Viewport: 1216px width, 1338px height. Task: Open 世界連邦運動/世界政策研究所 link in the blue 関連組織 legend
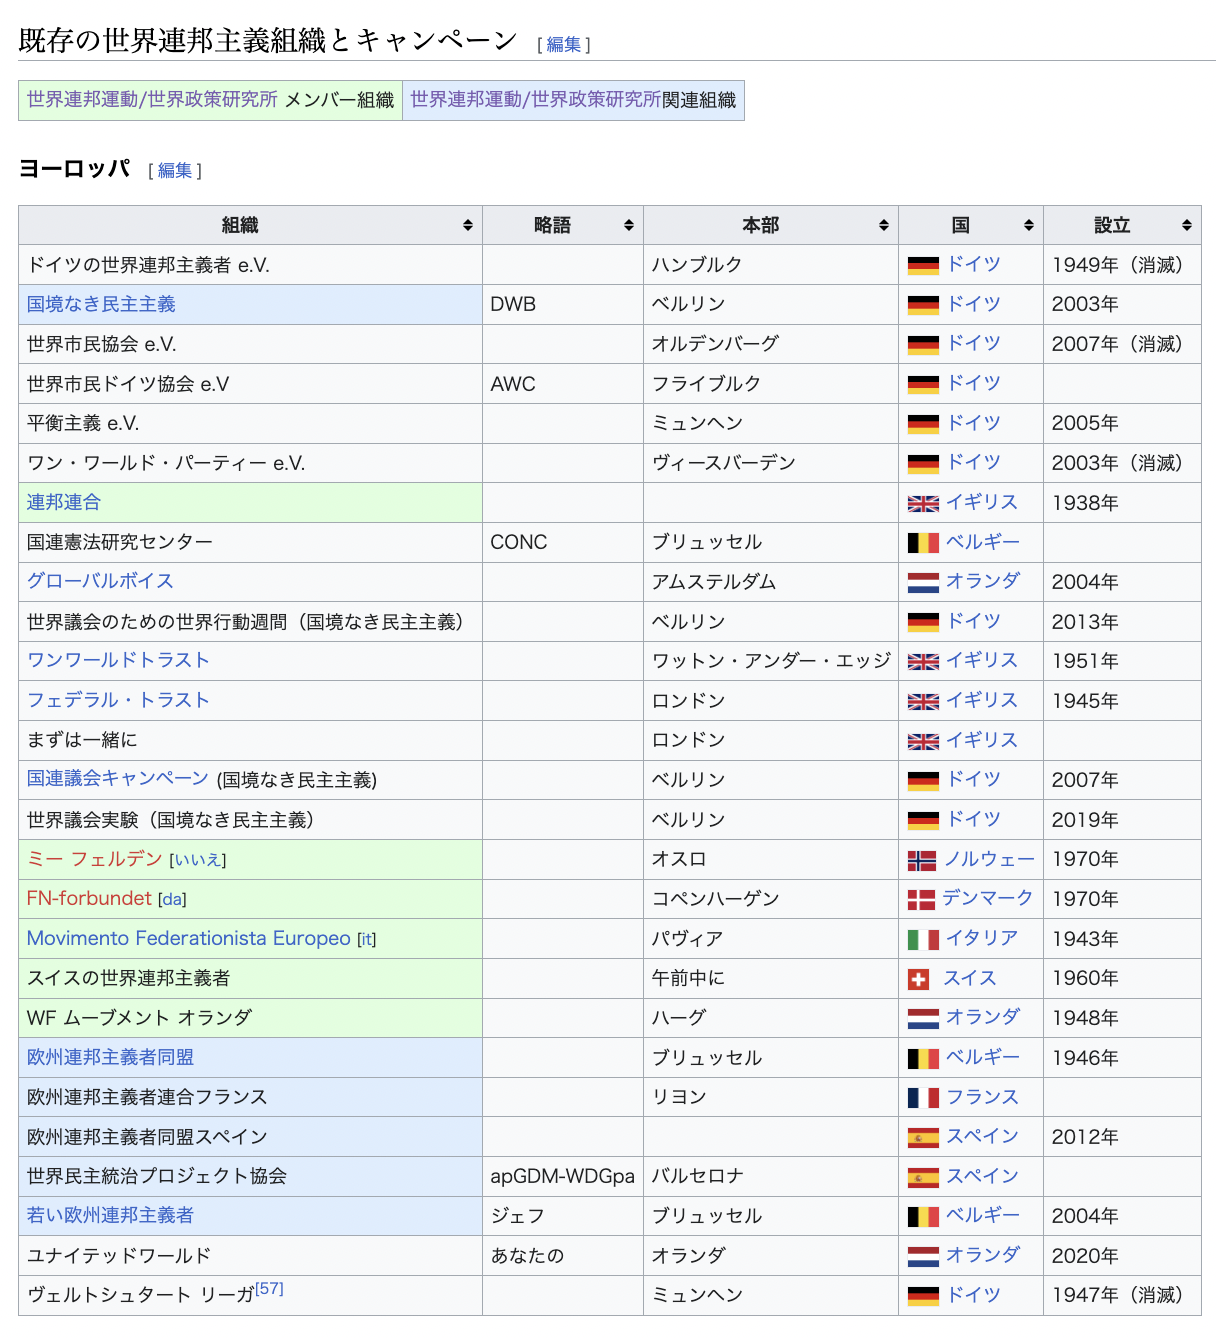click(x=536, y=100)
